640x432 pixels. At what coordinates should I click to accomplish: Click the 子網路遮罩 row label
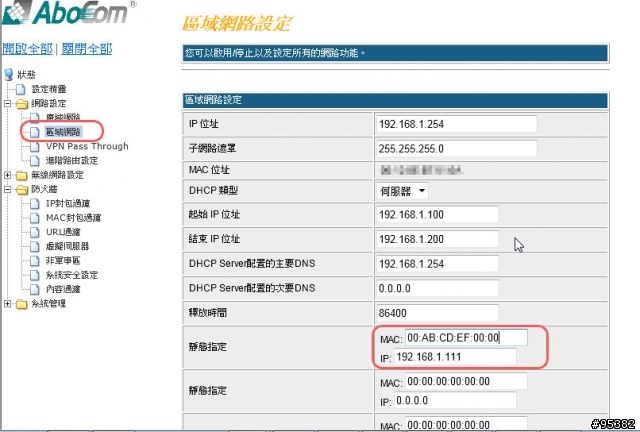[212, 149]
